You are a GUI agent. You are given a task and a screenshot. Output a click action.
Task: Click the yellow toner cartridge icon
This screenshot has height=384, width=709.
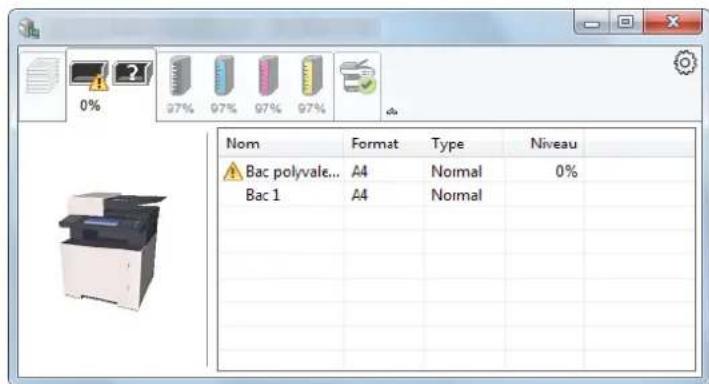coord(312,76)
